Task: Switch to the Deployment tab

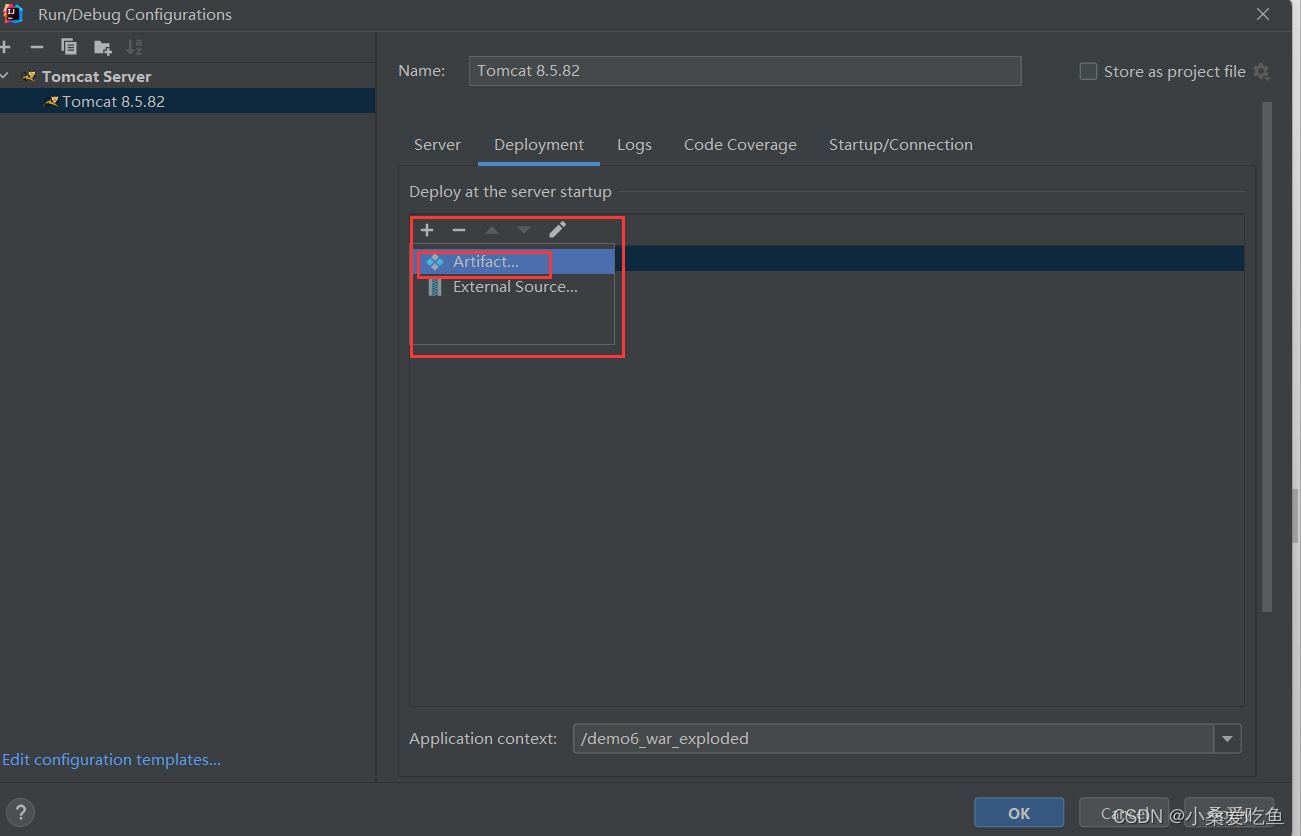Action: (539, 145)
